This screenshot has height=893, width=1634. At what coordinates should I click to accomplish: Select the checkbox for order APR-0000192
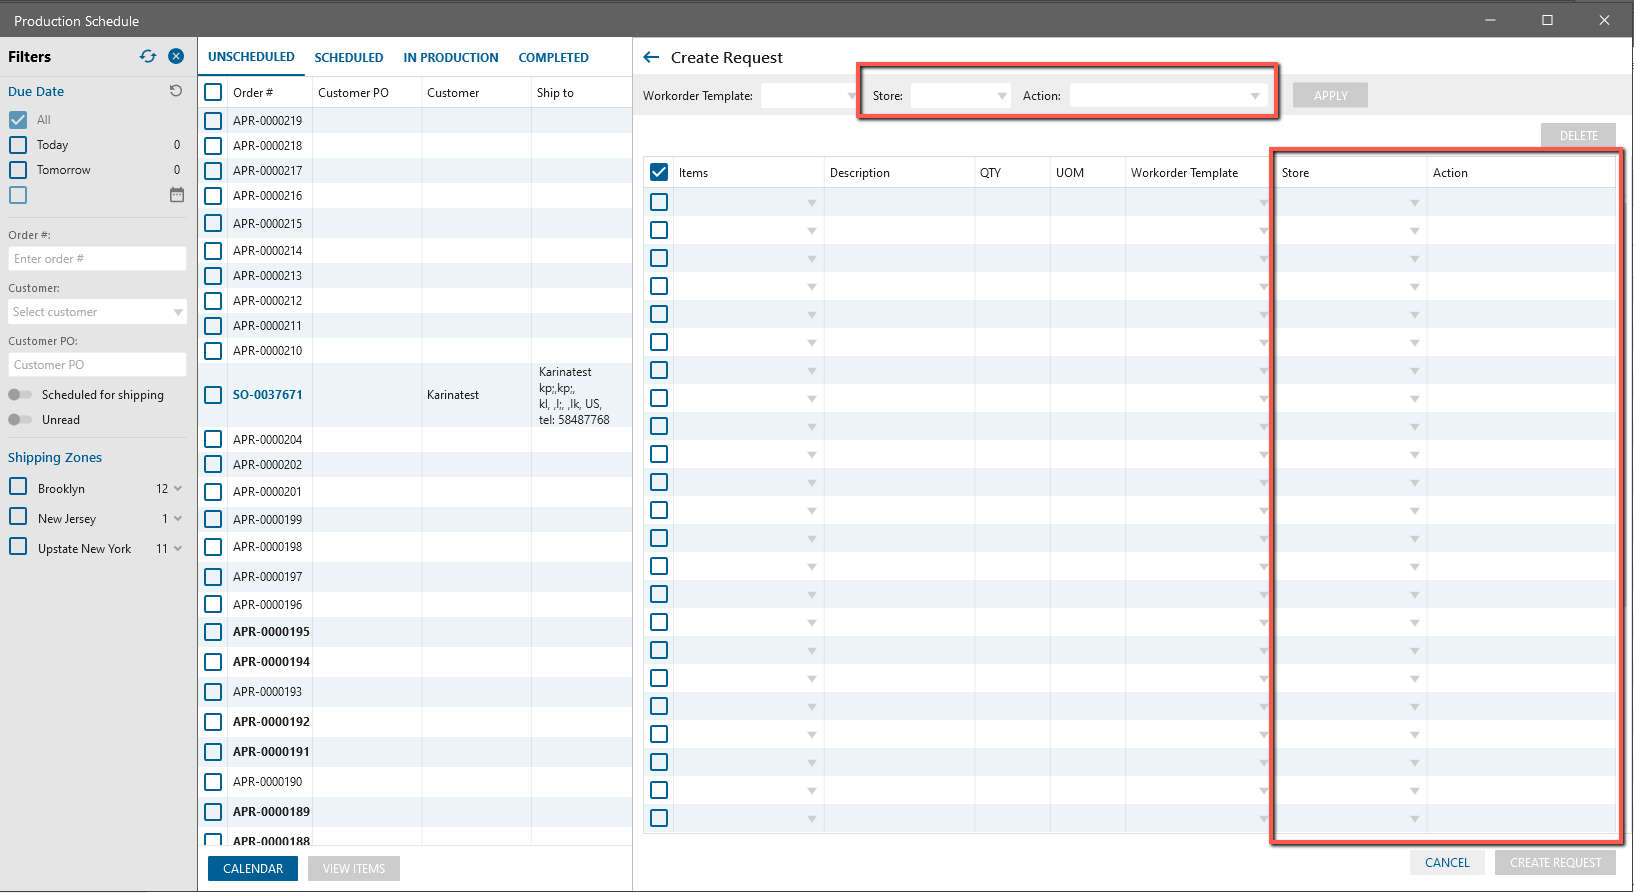pyautogui.click(x=213, y=722)
